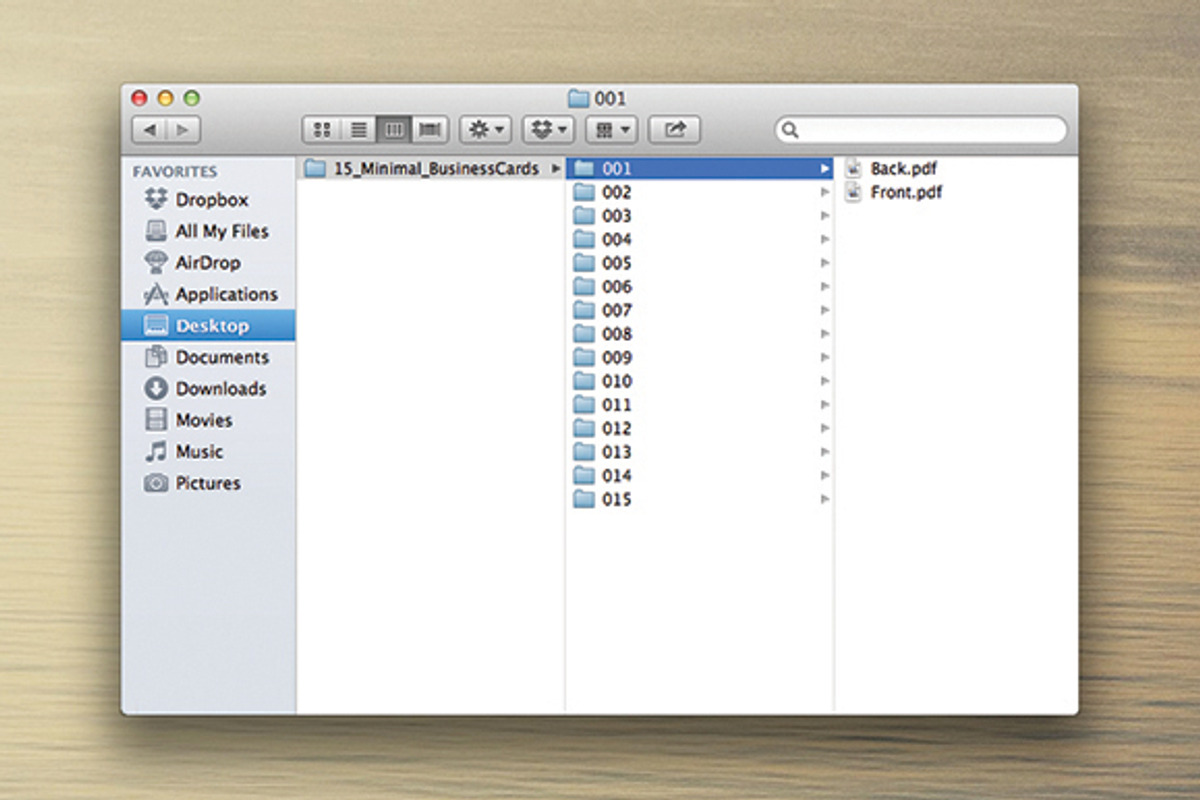Switch to list view
1200x800 pixels.
(x=359, y=130)
